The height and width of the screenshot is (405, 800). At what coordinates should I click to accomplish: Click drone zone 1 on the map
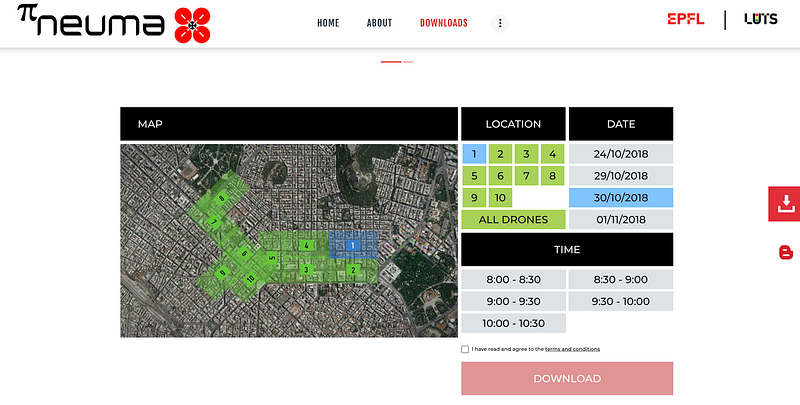point(352,245)
